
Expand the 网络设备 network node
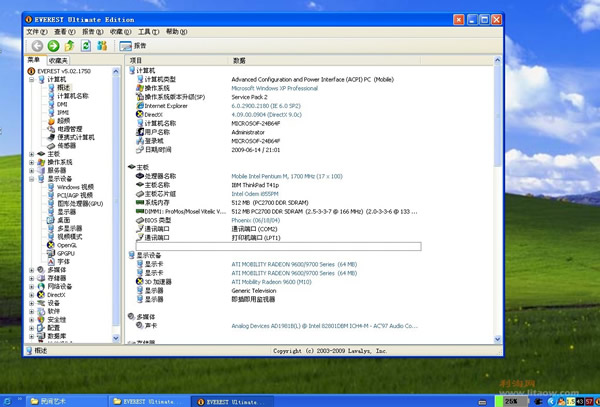32,287
